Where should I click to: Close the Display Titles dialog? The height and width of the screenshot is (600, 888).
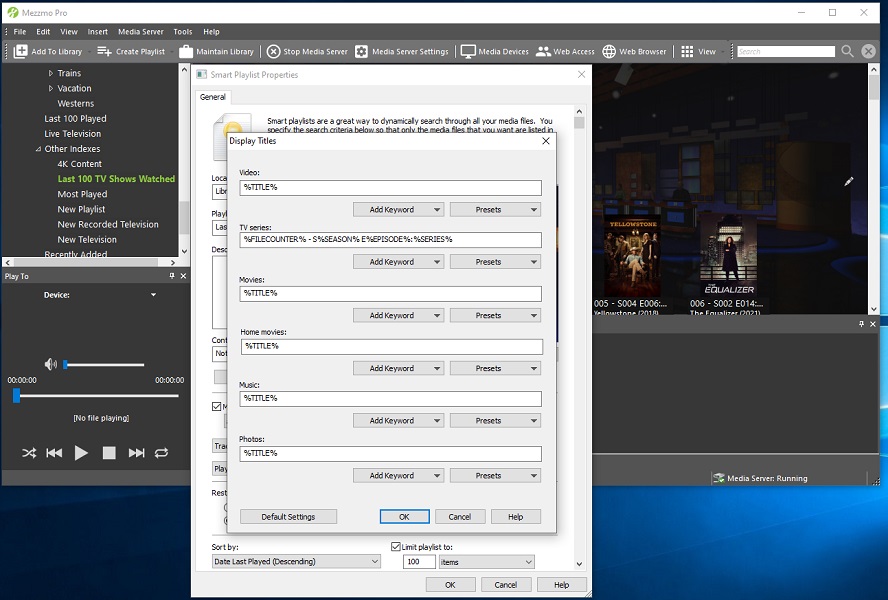545,141
